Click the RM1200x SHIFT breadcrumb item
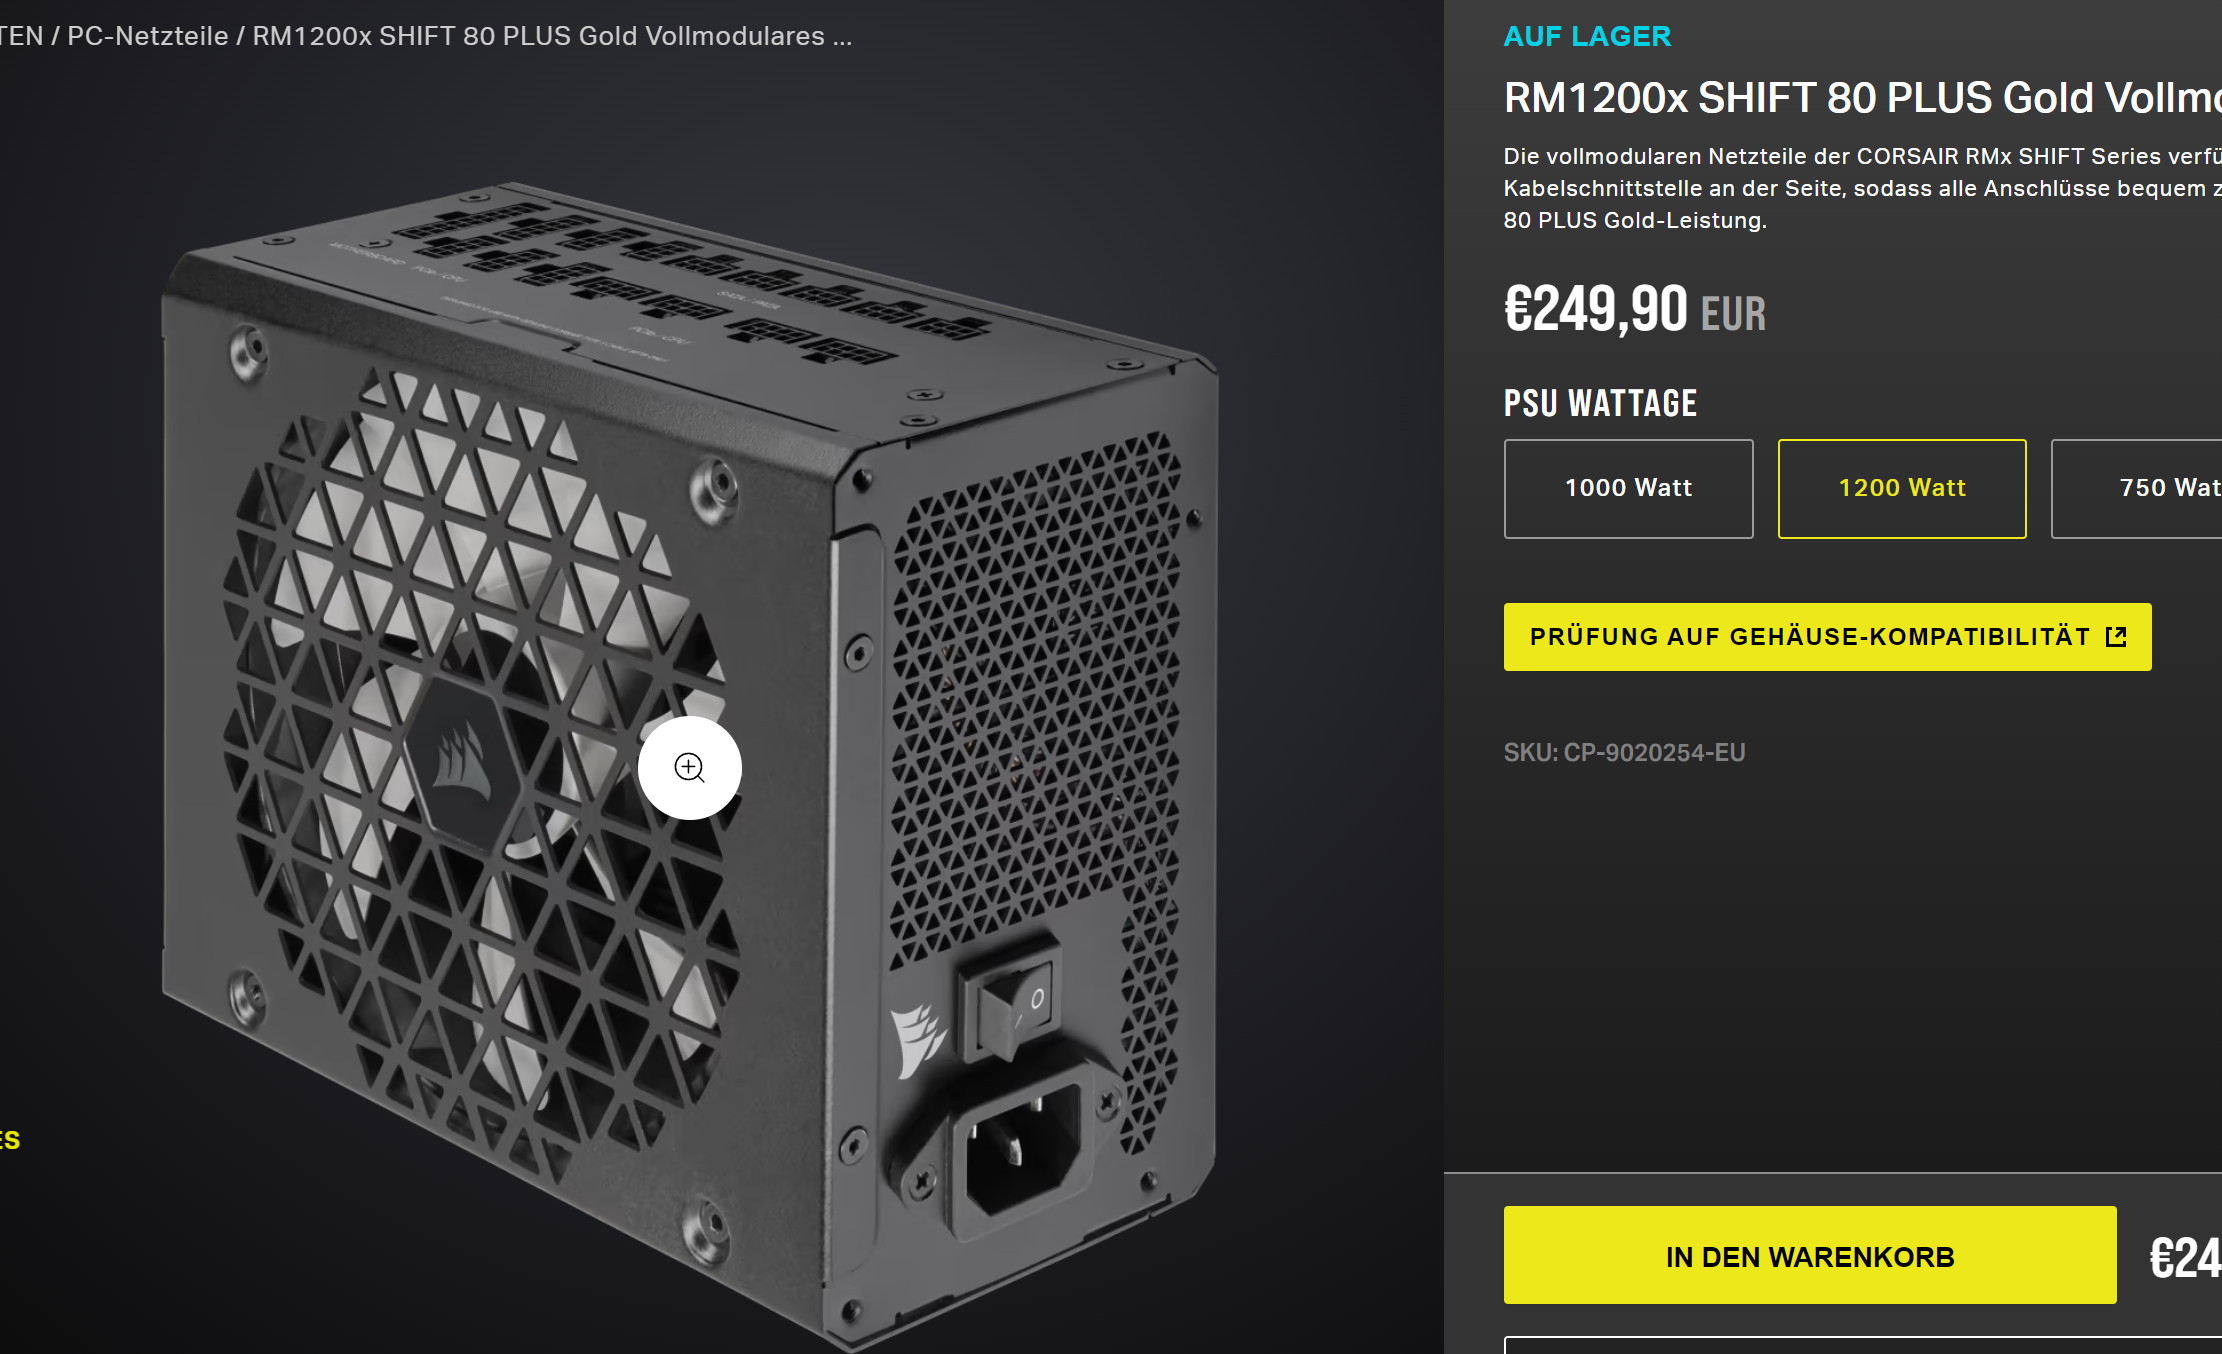Image resolution: width=2222 pixels, height=1354 pixels. point(552,36)
